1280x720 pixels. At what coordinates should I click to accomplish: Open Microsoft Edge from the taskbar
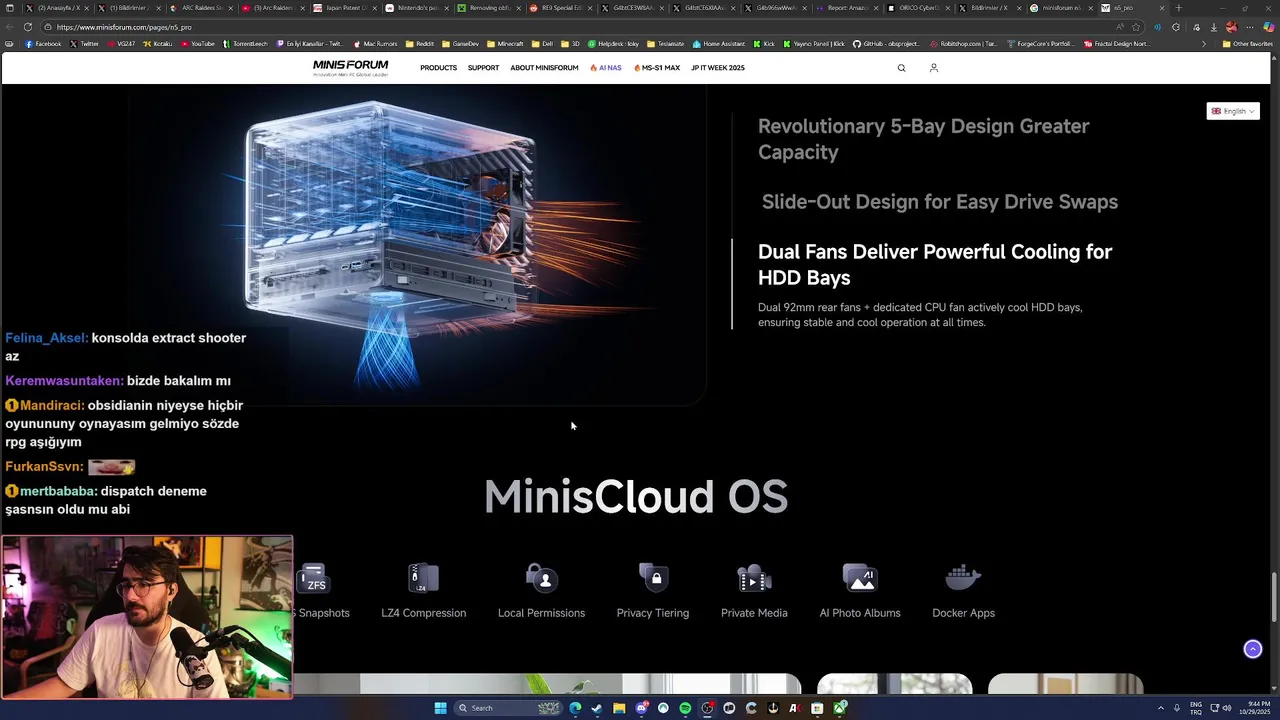pos(575,708)
